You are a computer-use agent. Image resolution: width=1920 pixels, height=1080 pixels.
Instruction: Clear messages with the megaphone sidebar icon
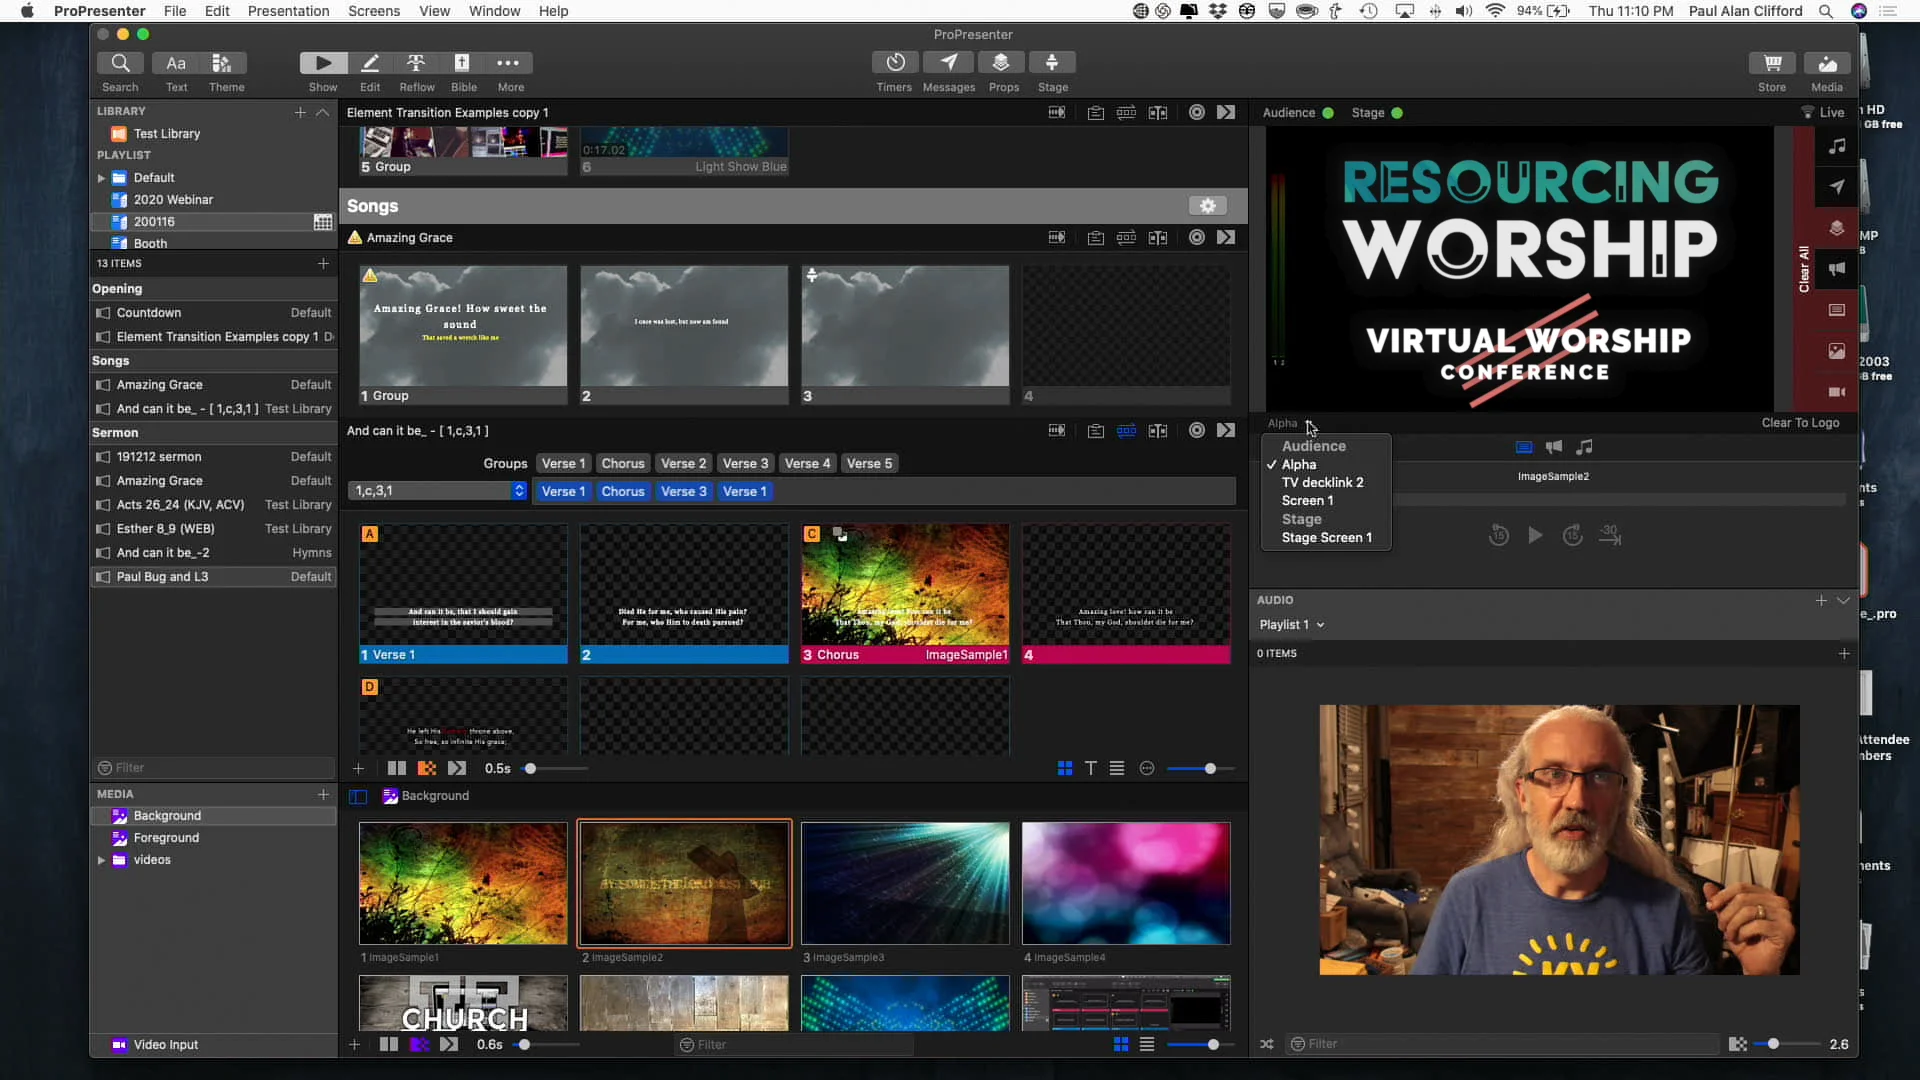pos(1837,269)
